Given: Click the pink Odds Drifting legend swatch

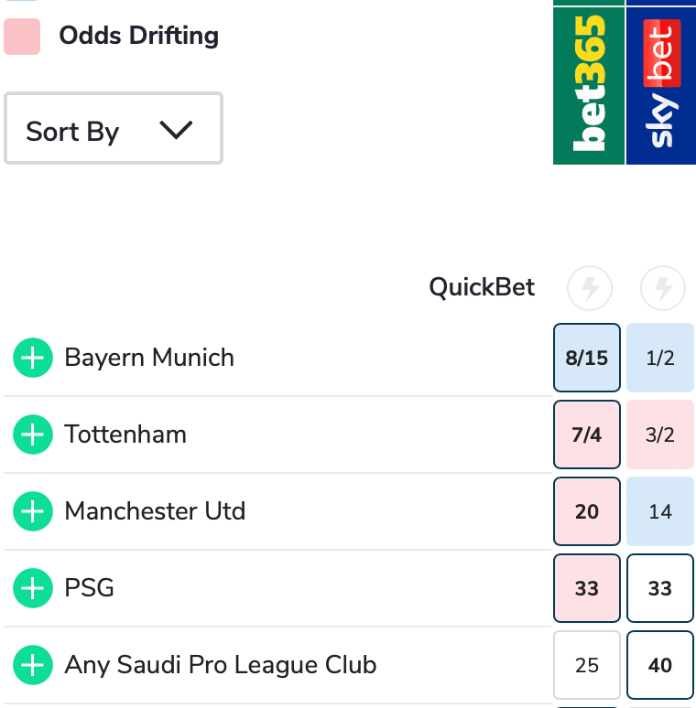Looking at the screenshot, I should 22,37.
